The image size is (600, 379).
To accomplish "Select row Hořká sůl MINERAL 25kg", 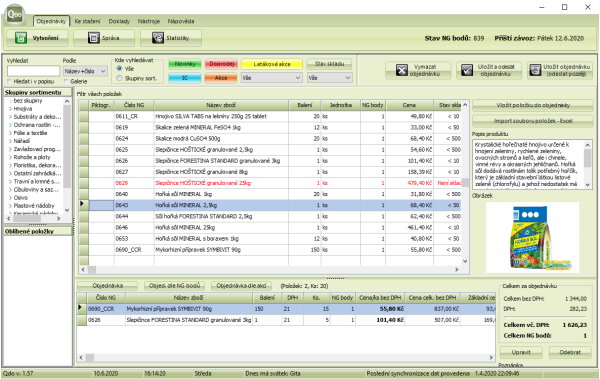I will [270, 227].
